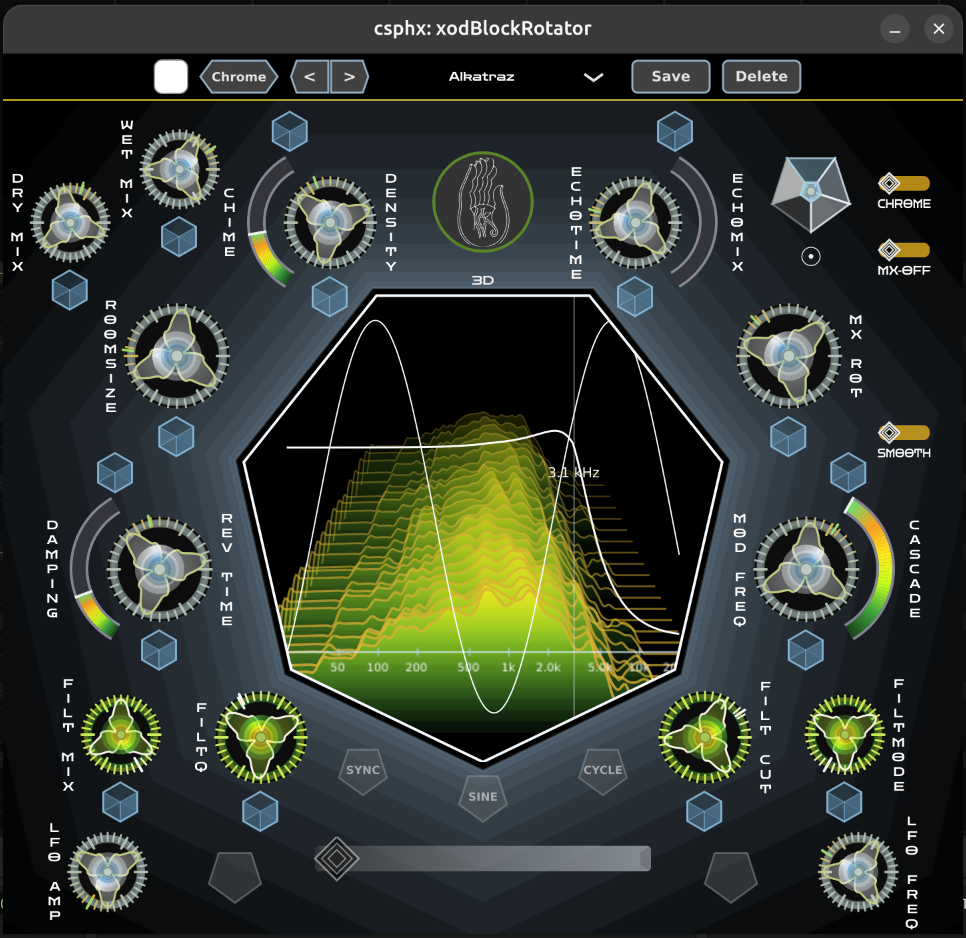Click the Dry Mix knob
Image resolution: width=966 pixels, height=938 pixels.
70,223
